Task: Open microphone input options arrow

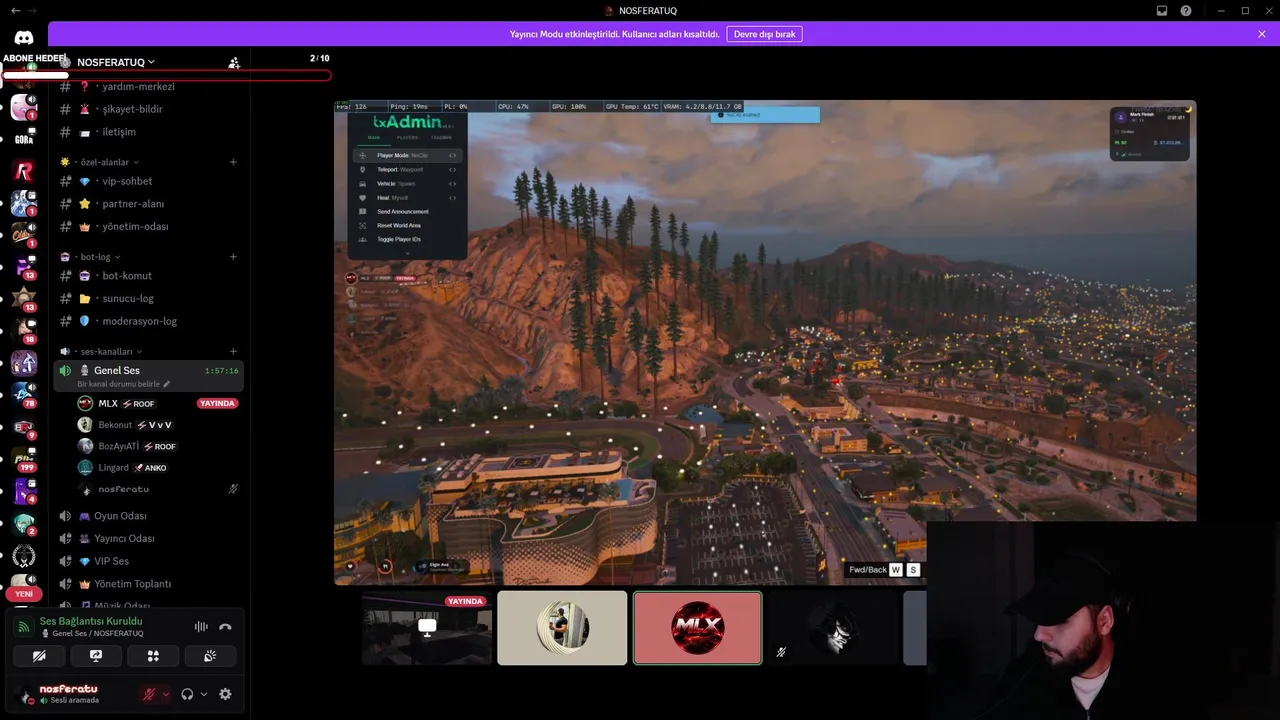Action: click(x=166, y=694)
